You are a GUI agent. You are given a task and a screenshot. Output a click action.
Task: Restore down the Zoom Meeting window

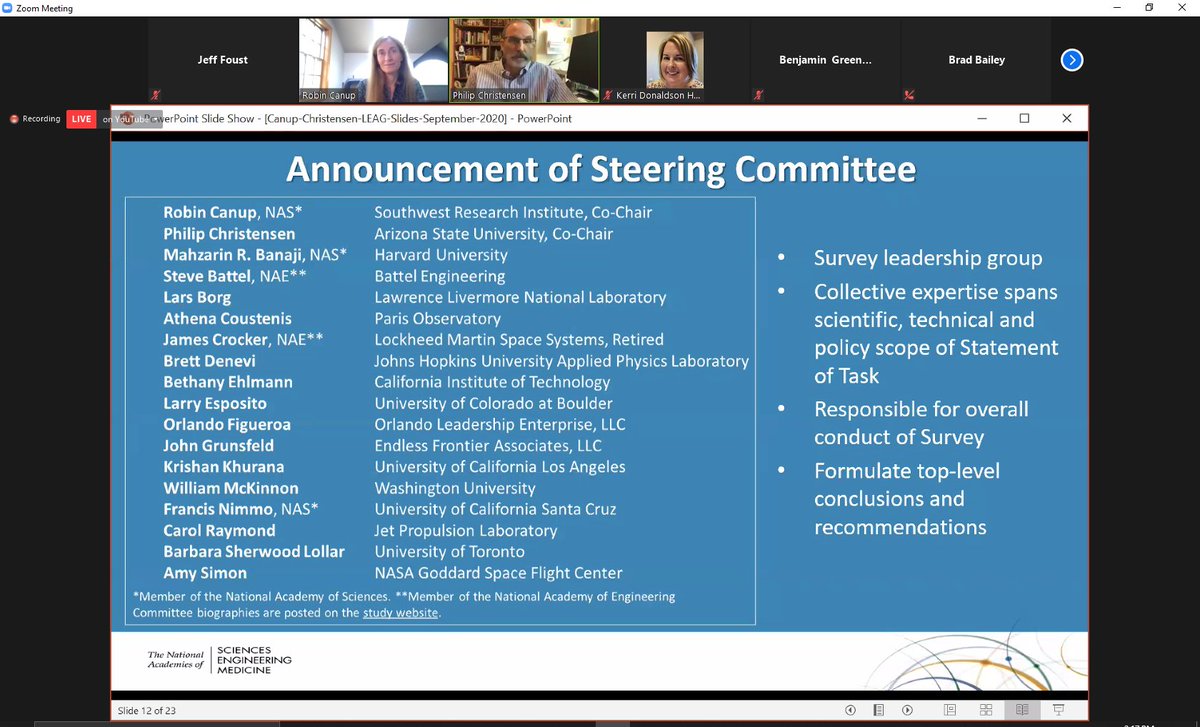point(1149,8)
